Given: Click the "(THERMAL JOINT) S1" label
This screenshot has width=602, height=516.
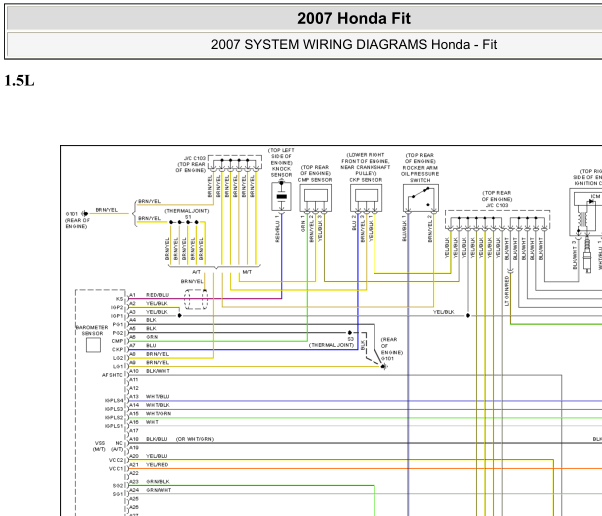Looking at the screenshot, I should (187, 214).
